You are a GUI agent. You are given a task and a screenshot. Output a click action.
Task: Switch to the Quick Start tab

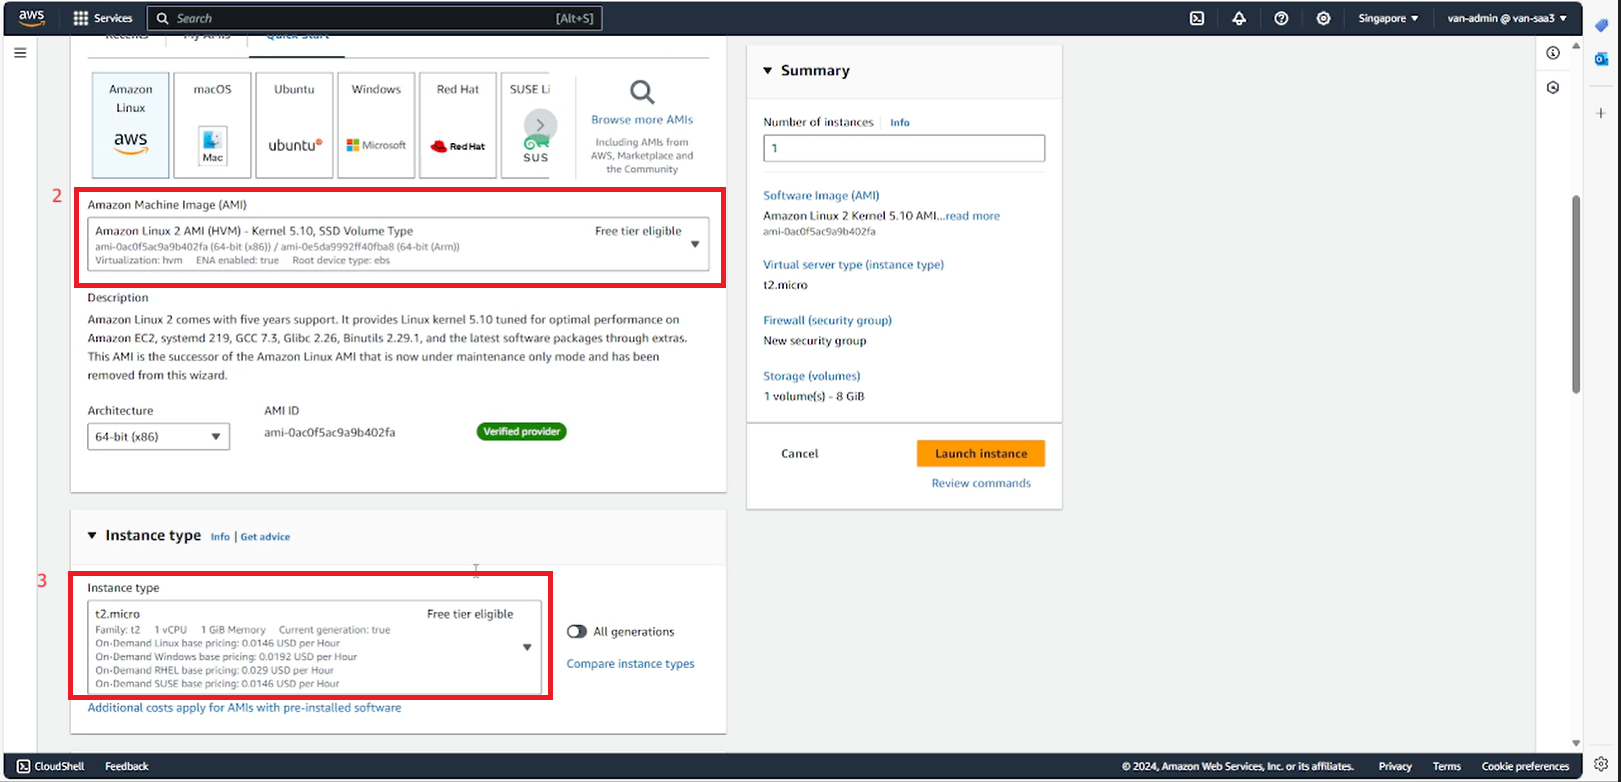tap(297, 38)
